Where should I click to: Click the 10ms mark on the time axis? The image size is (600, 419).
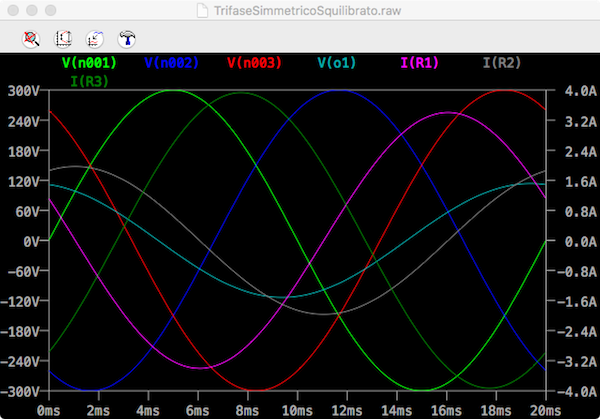[296, 409]
